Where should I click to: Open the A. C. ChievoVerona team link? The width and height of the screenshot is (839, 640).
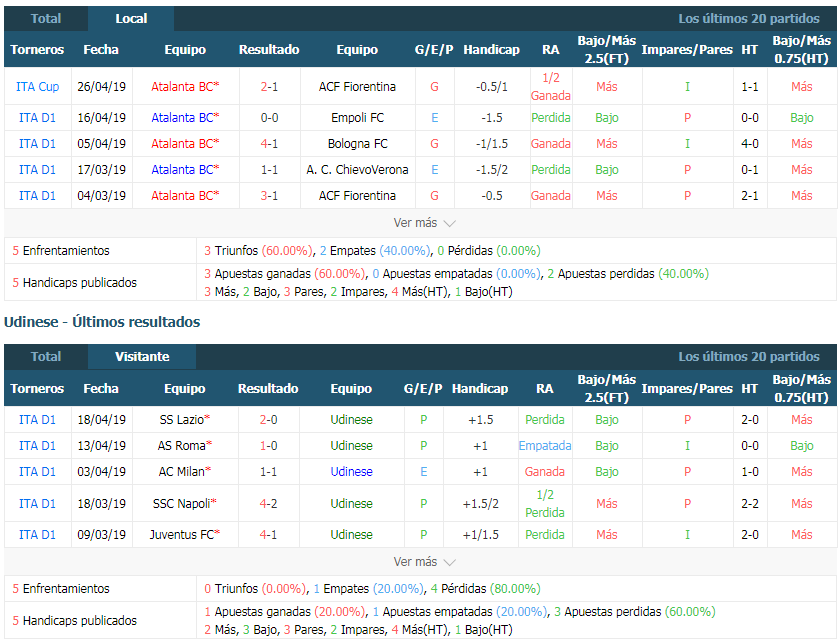coord(357,170)
